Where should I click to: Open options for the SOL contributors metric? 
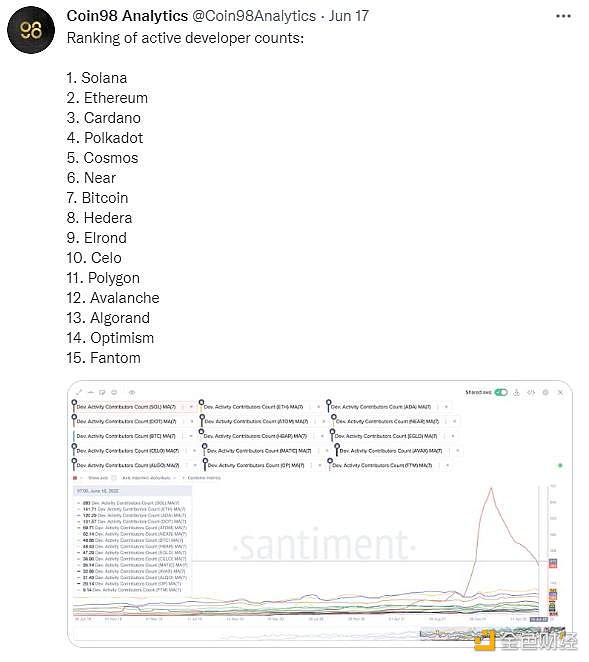(184, 407)
